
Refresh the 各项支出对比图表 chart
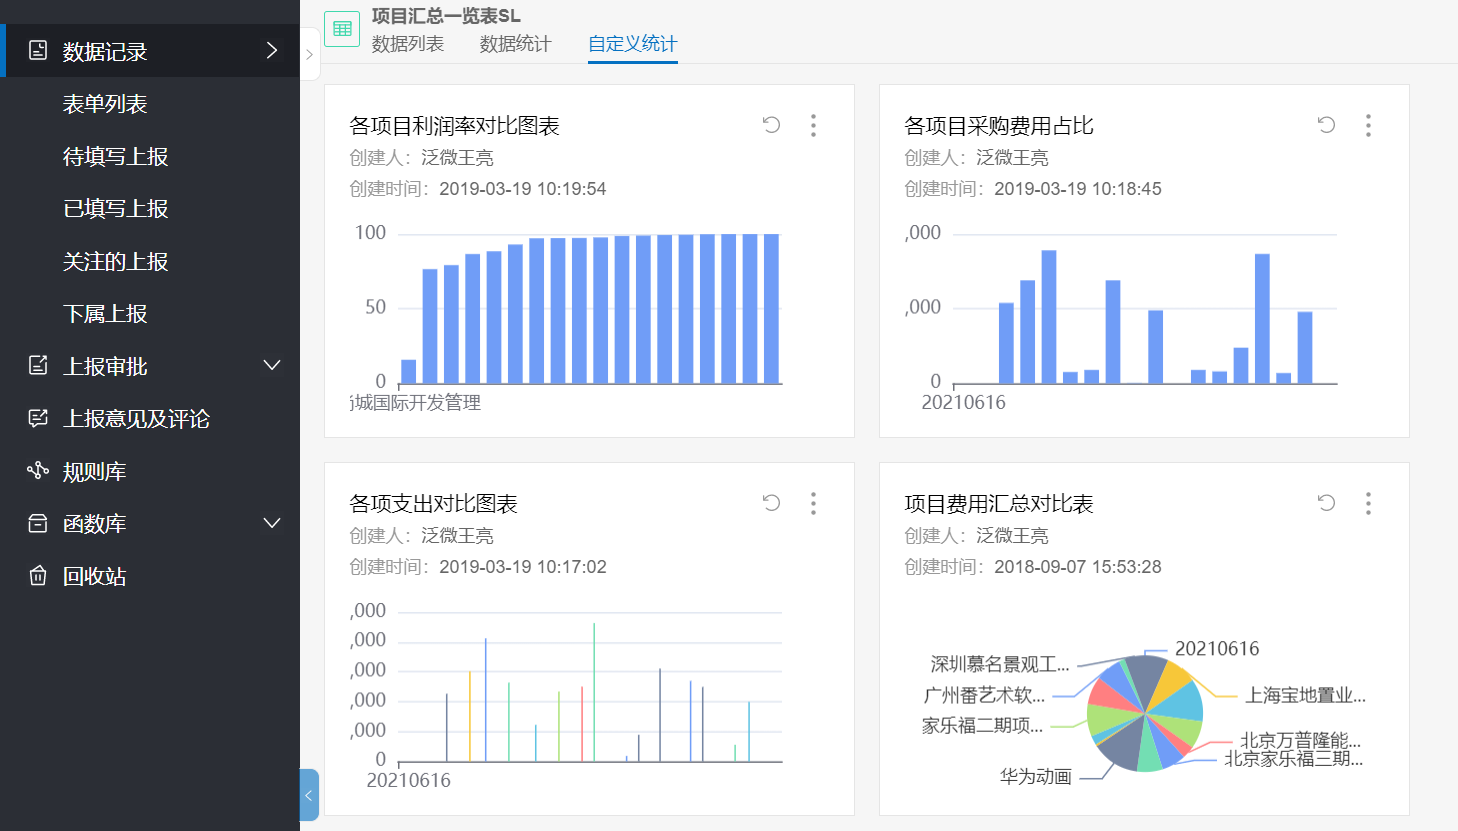[771, 503]
